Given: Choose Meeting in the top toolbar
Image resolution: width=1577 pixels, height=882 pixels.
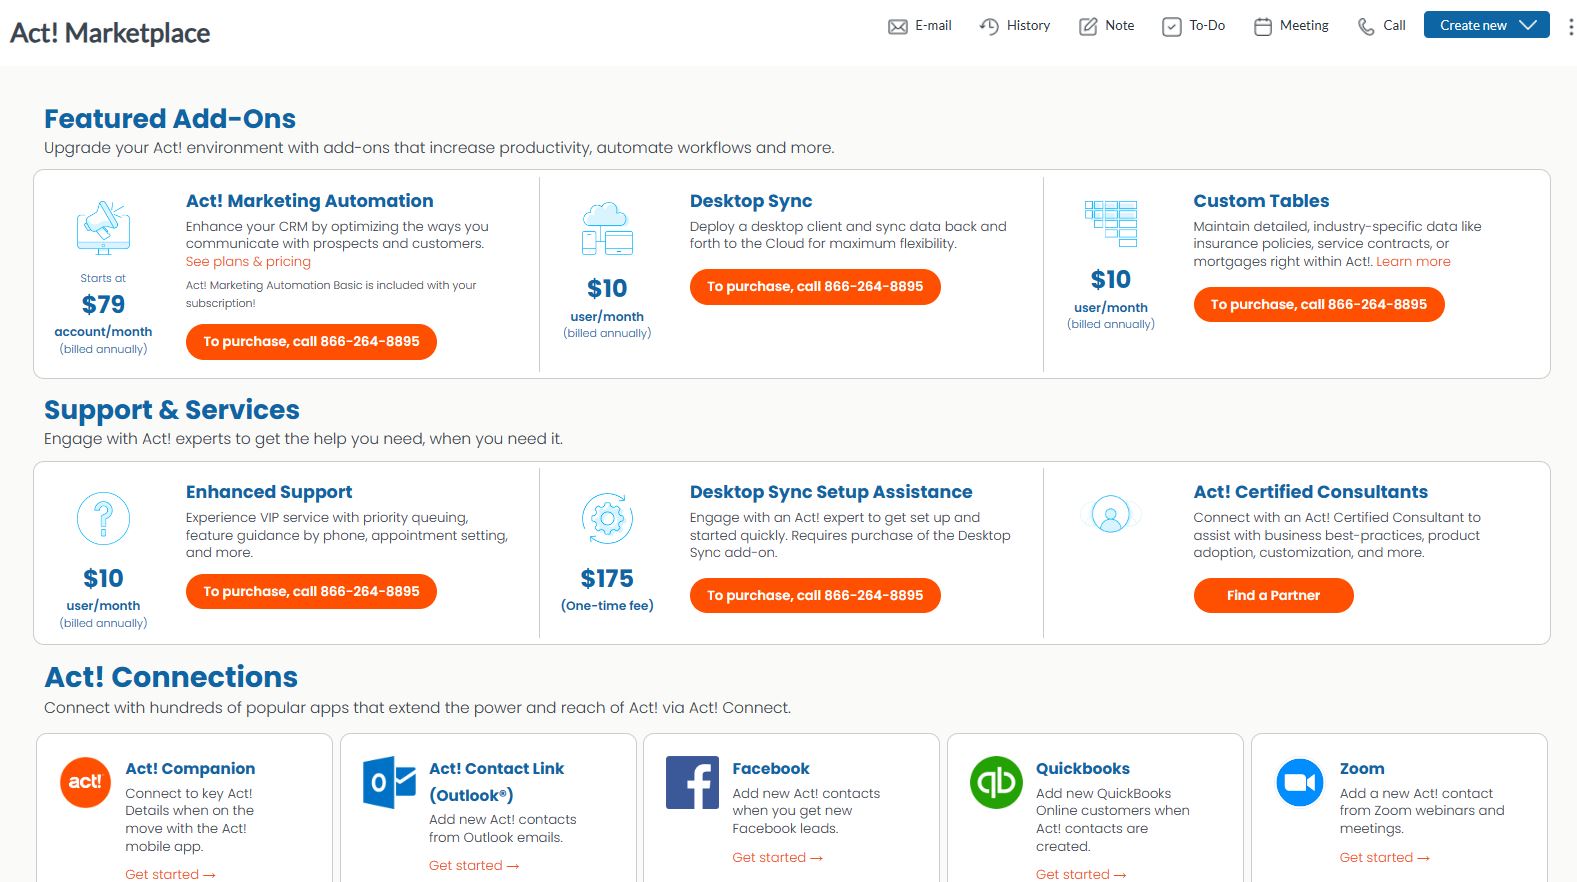Looking at the screenshot, I should click(1292, 26).
